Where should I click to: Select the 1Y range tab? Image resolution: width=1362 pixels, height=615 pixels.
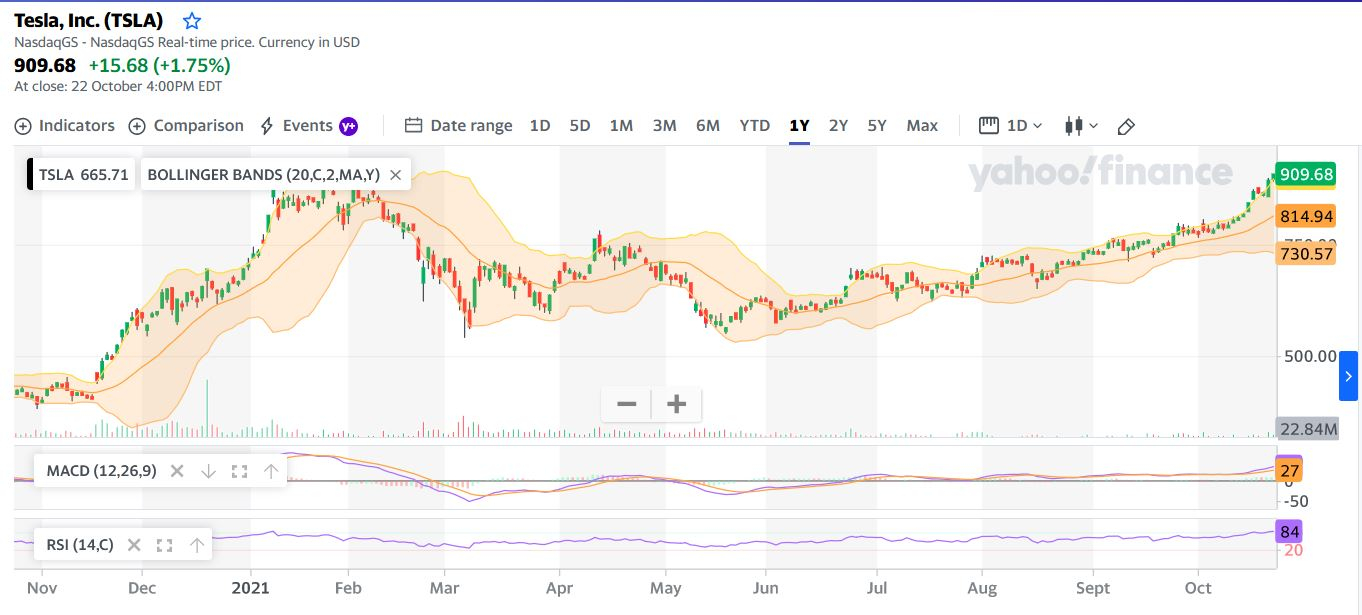coord(799,126)
